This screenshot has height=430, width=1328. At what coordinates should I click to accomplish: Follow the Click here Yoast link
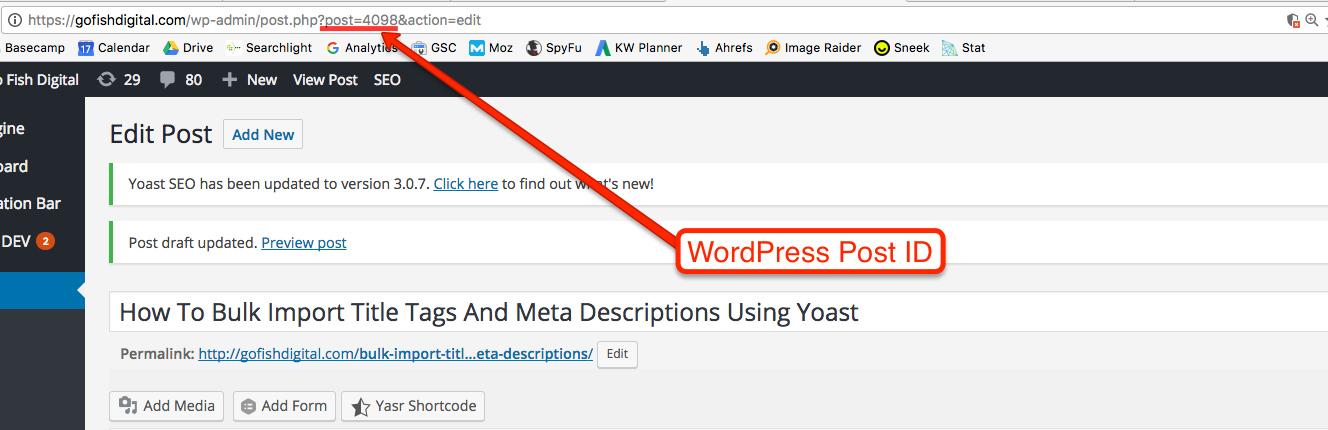click(466, 184)
